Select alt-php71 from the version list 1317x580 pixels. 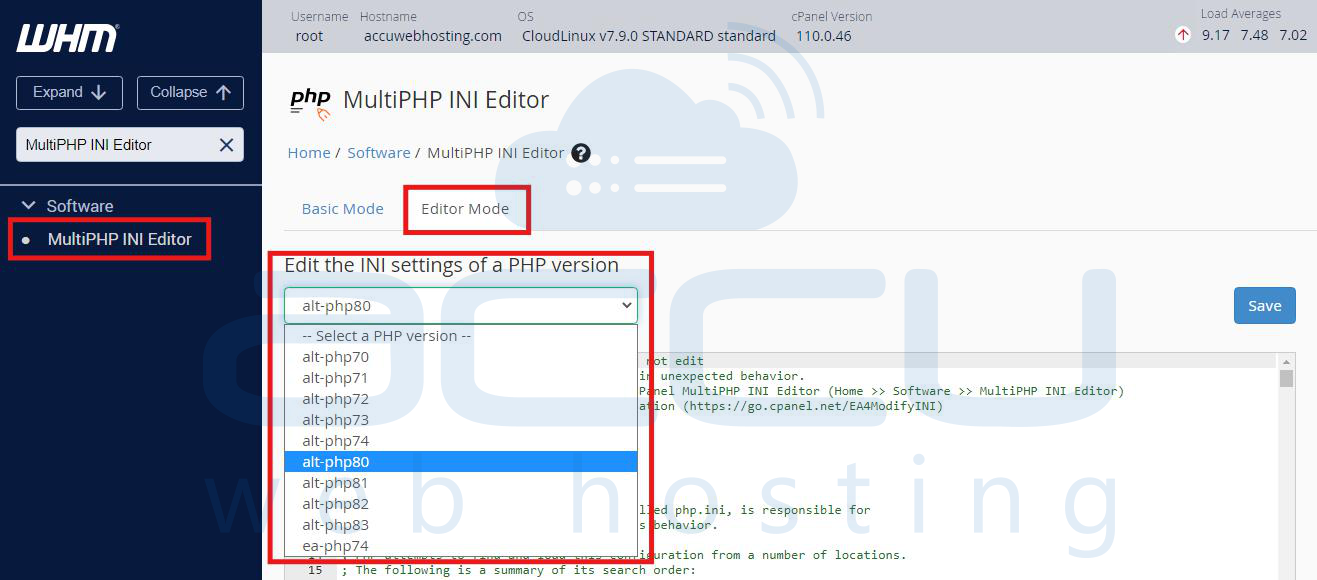(461, 378)
